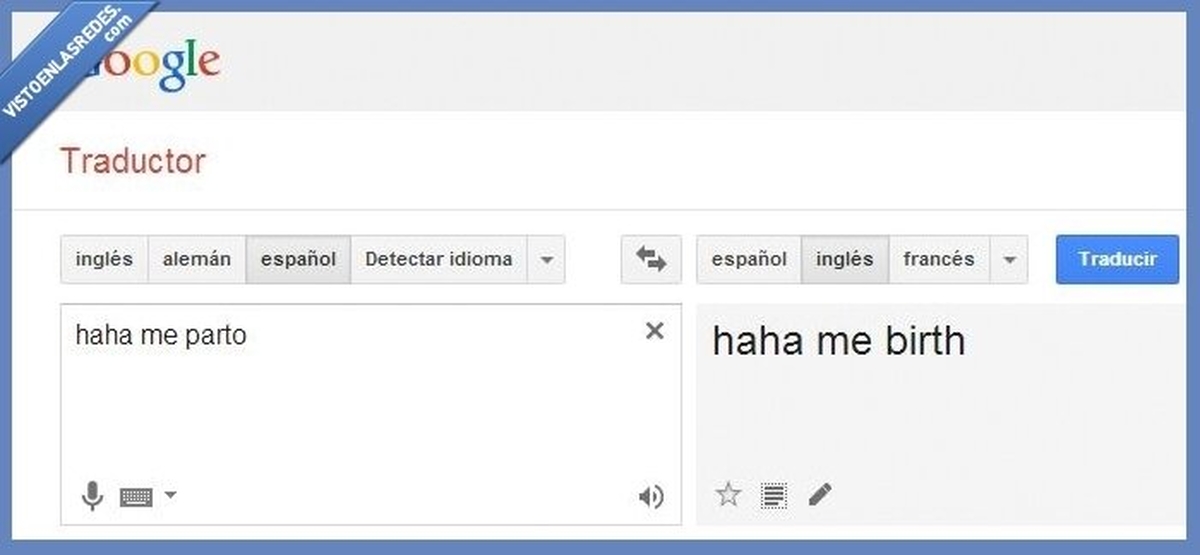Image resolution: width=1200 pixels, height=555 pixels.
Task: Star the translation to save it
Action: click(729, 494)
